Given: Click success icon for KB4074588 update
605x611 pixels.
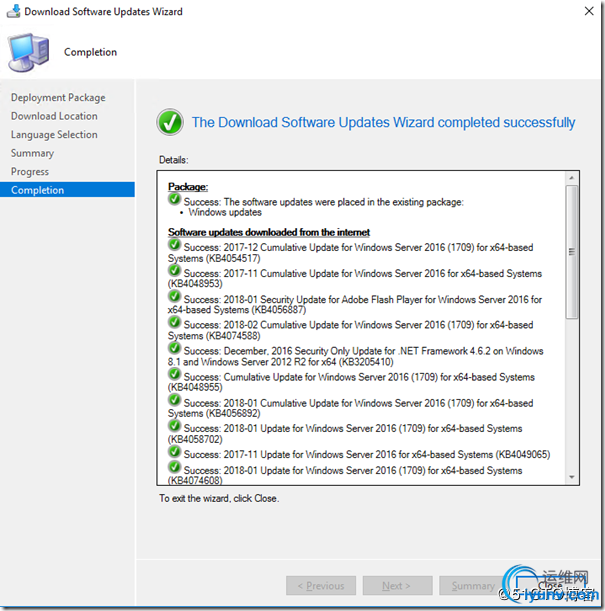Looking at the screenshot, I should (174, 322).
